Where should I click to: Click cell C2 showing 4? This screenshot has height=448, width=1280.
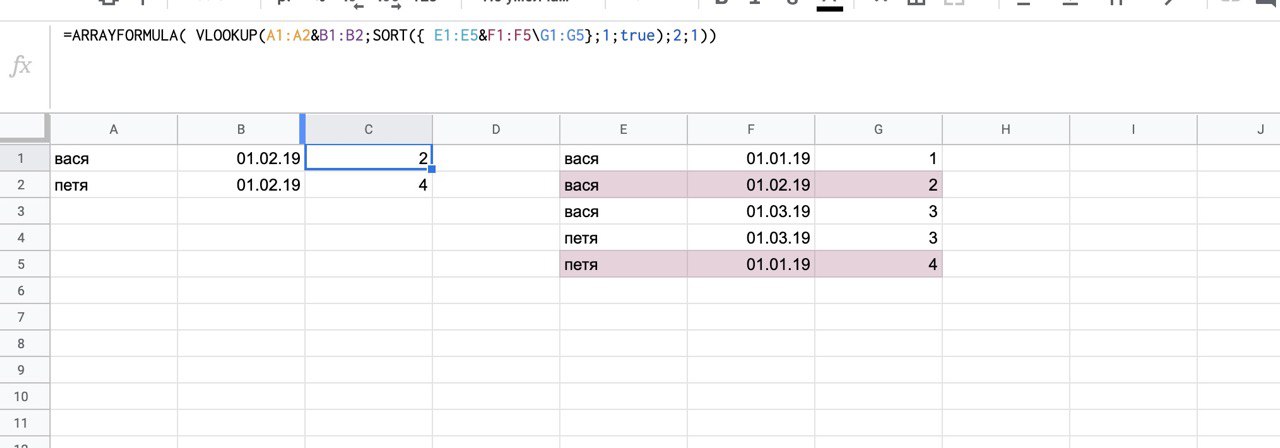(x=369, y=184)
